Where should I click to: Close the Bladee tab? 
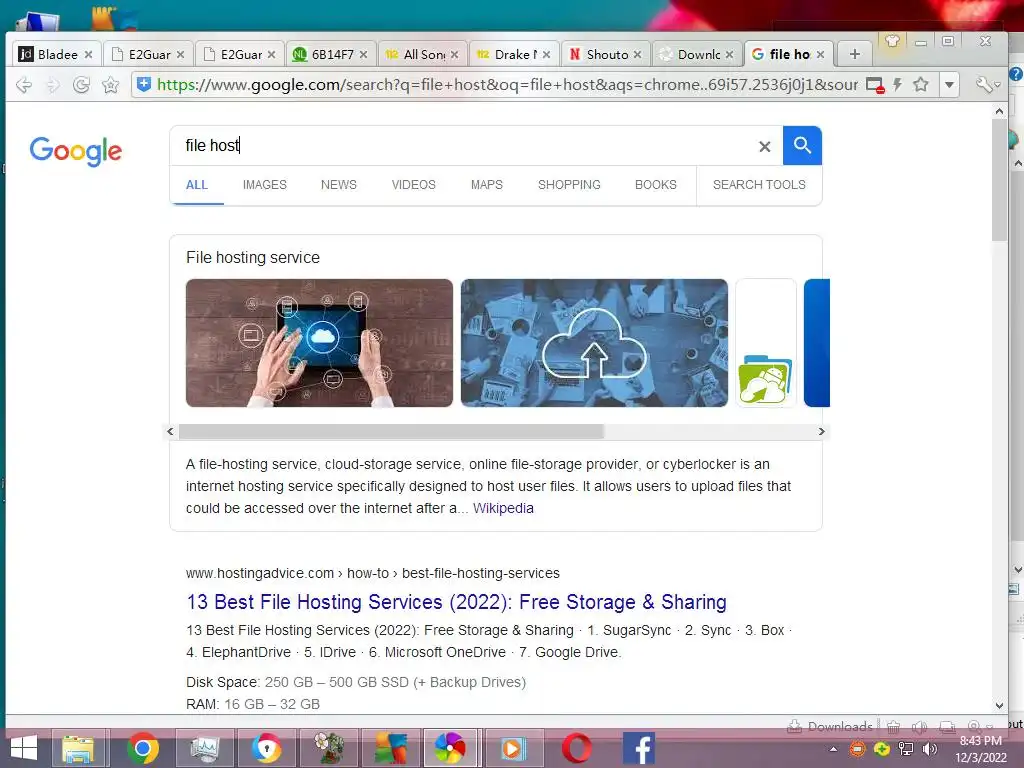(88, 55)
